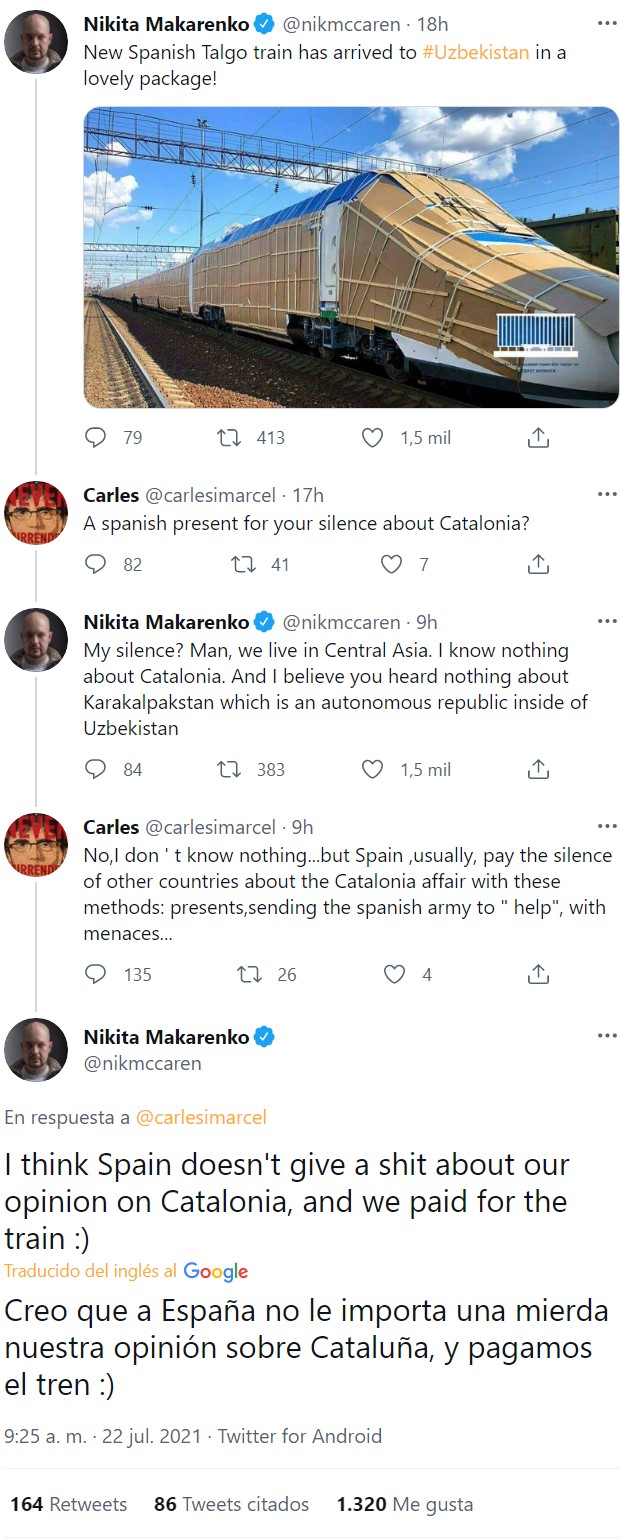This screenshot has height=1540, width=620.
Task: Reply to Nikita's Talgo train tweet
Action: pyautogui.click(x=95, y=437)
